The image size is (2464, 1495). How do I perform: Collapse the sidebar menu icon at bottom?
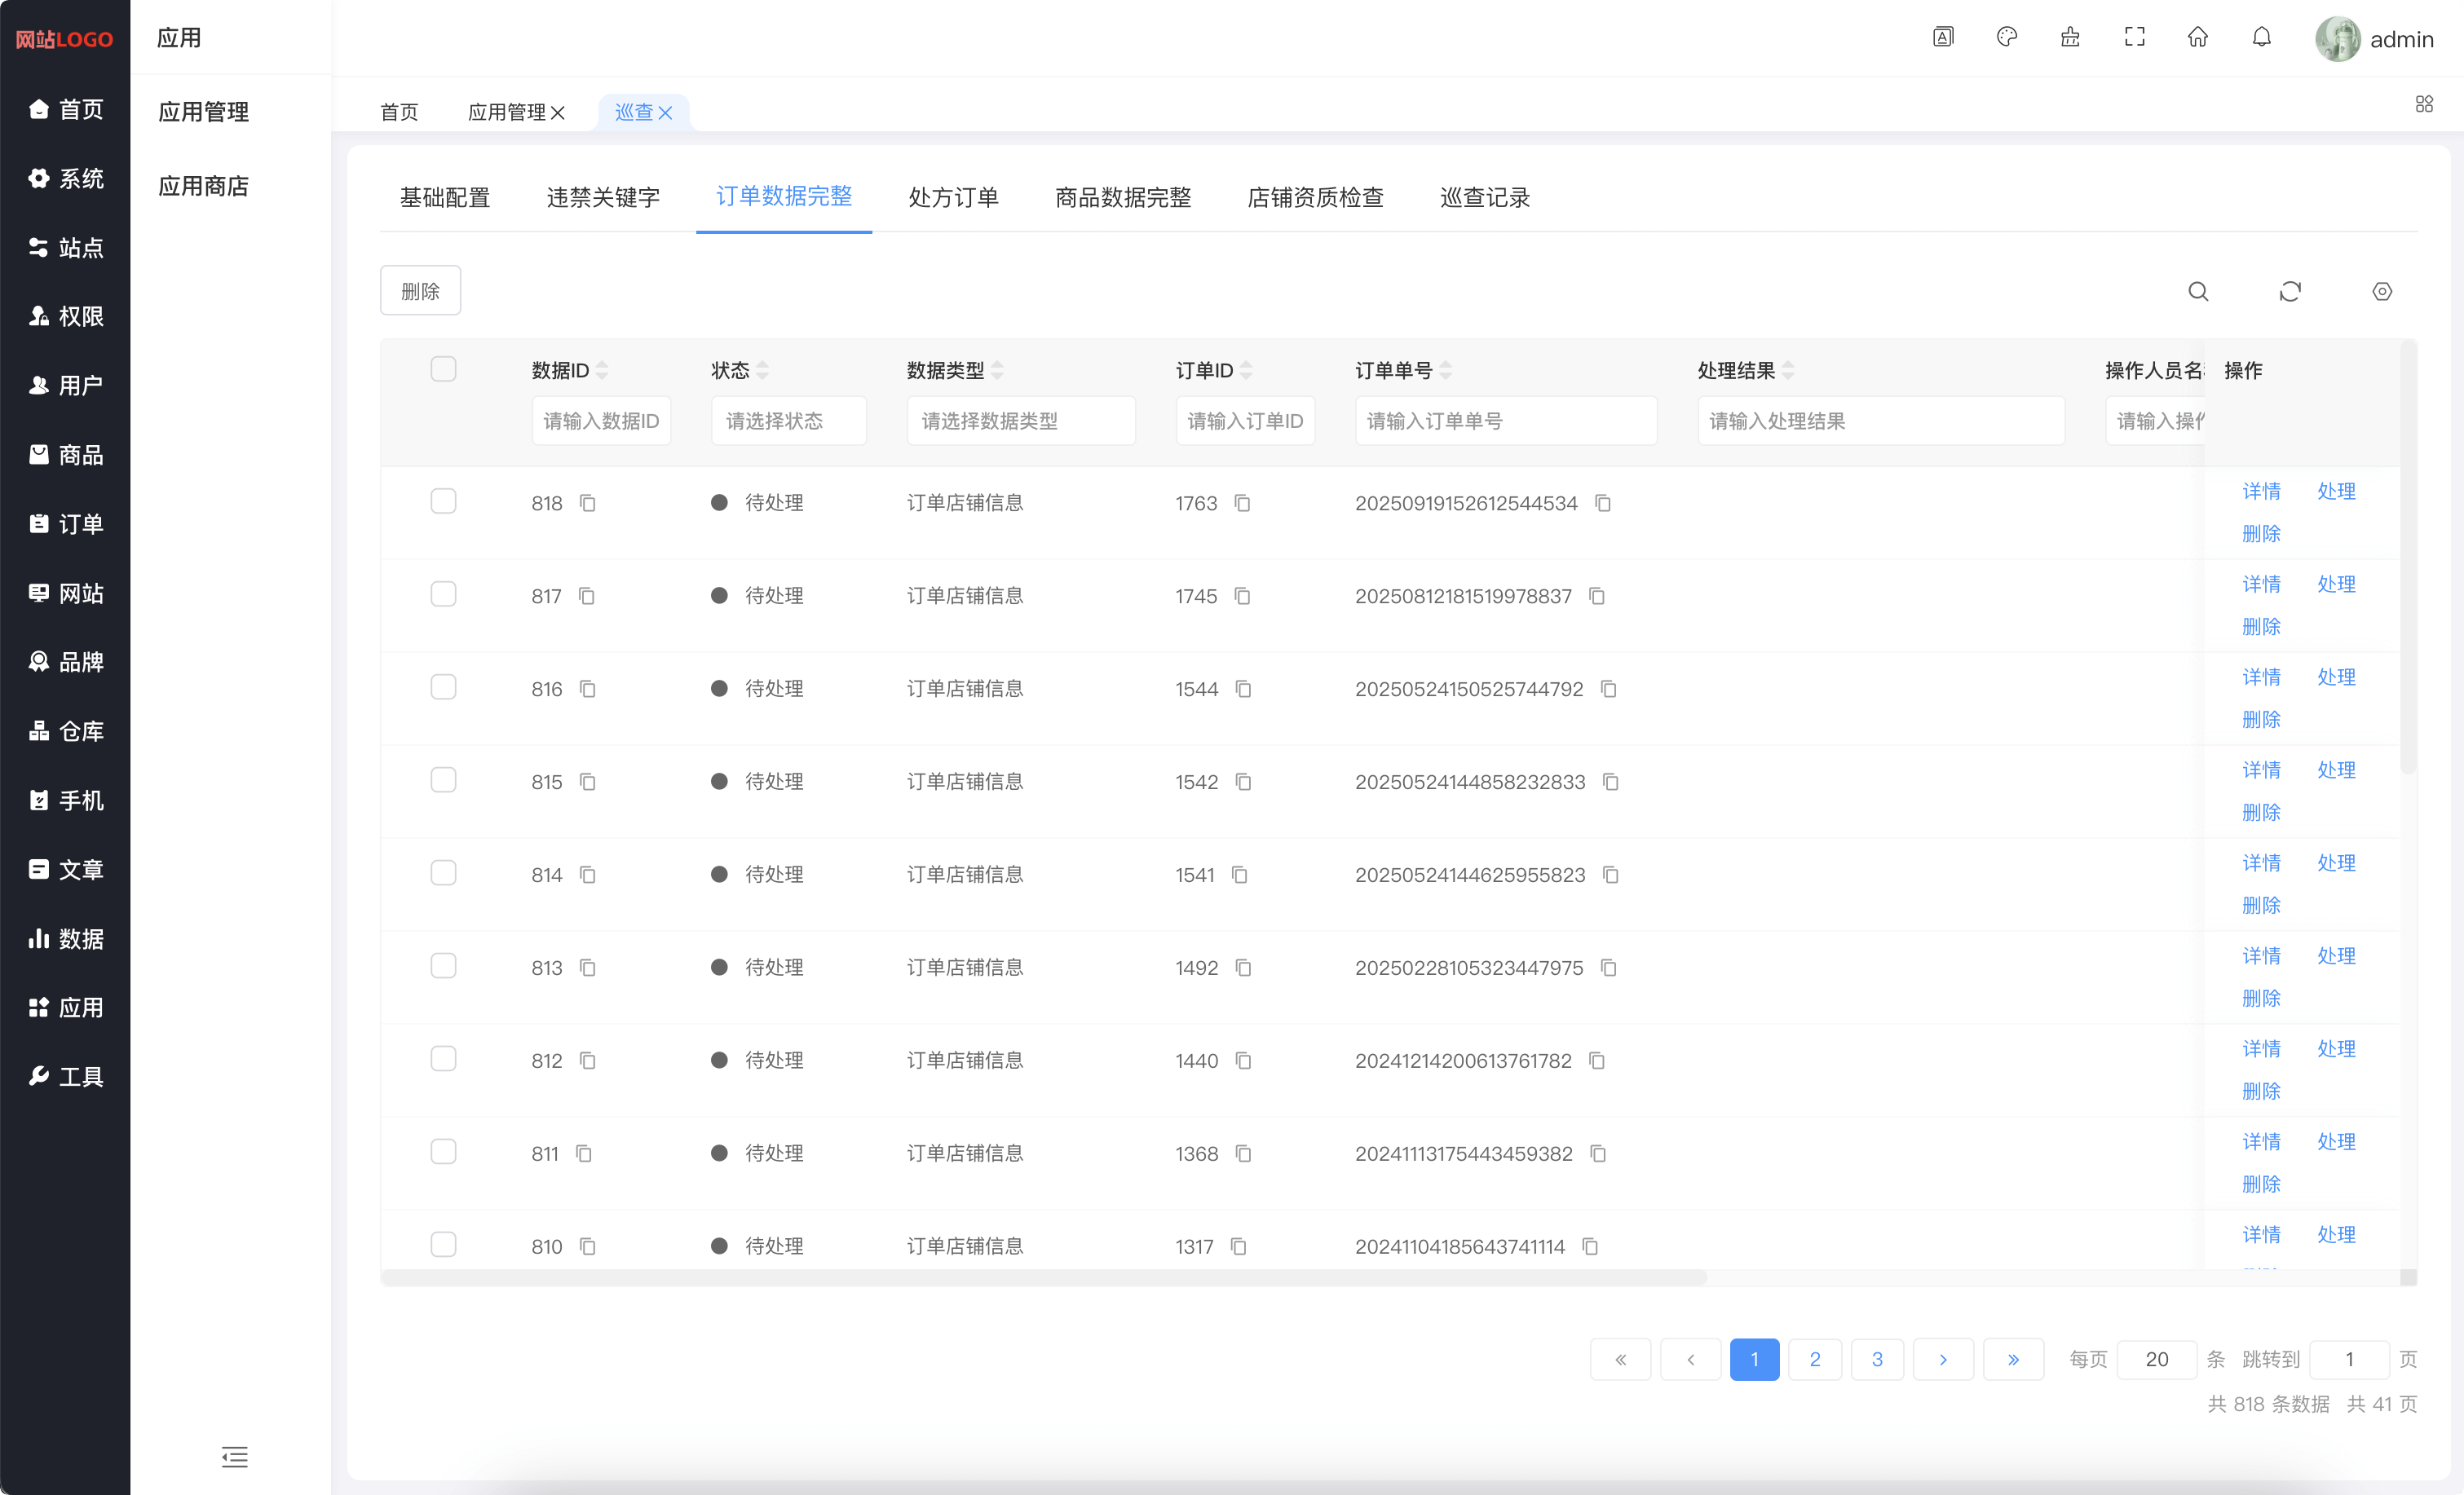tap(234, 1456)
